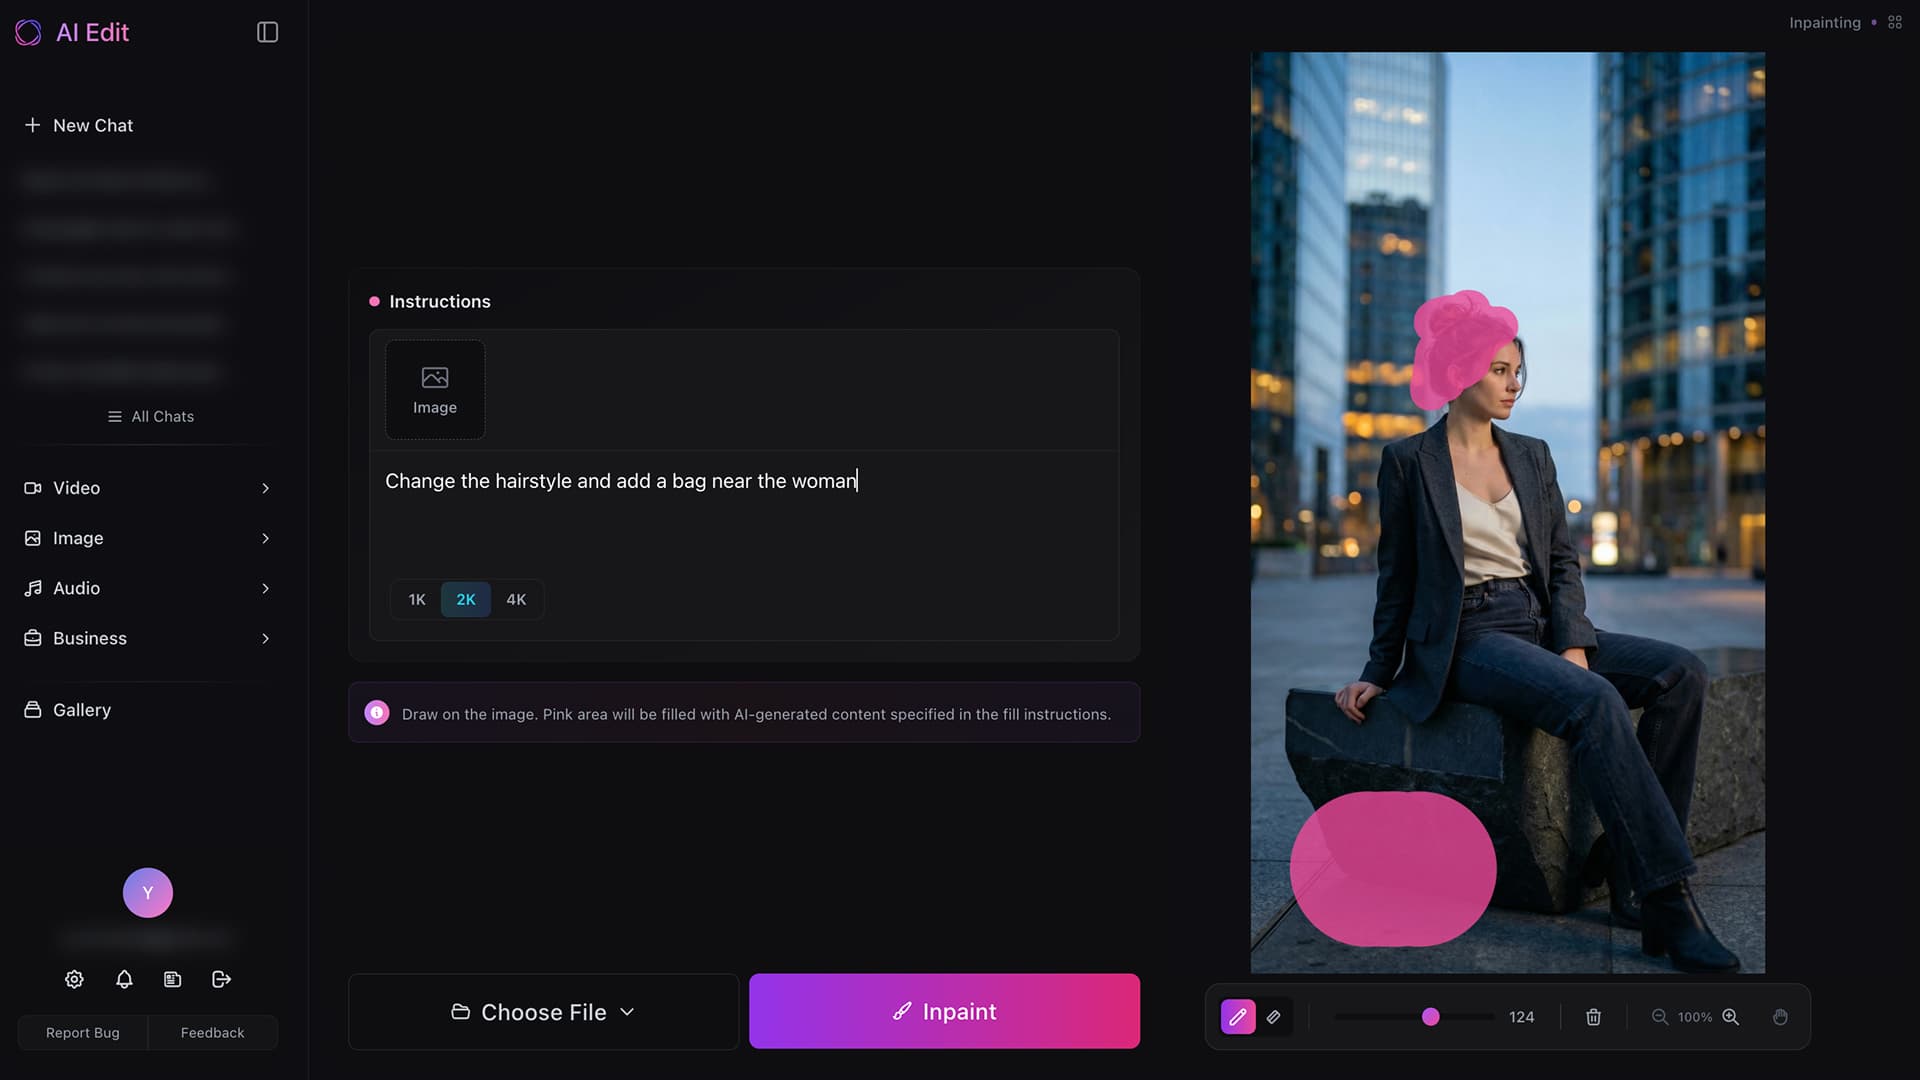Select 4K resolution option
Image resolution: width=1920 pixels, height=1080 pixels.
tap(516, 599)
